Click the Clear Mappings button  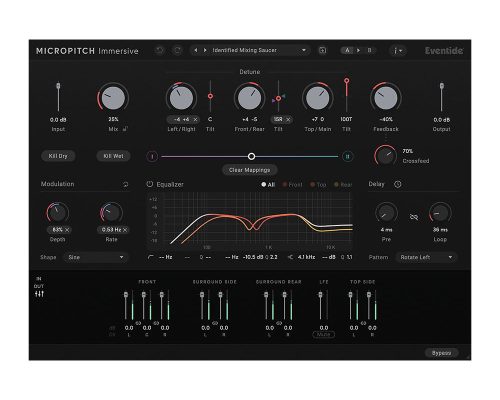point(249,170)
